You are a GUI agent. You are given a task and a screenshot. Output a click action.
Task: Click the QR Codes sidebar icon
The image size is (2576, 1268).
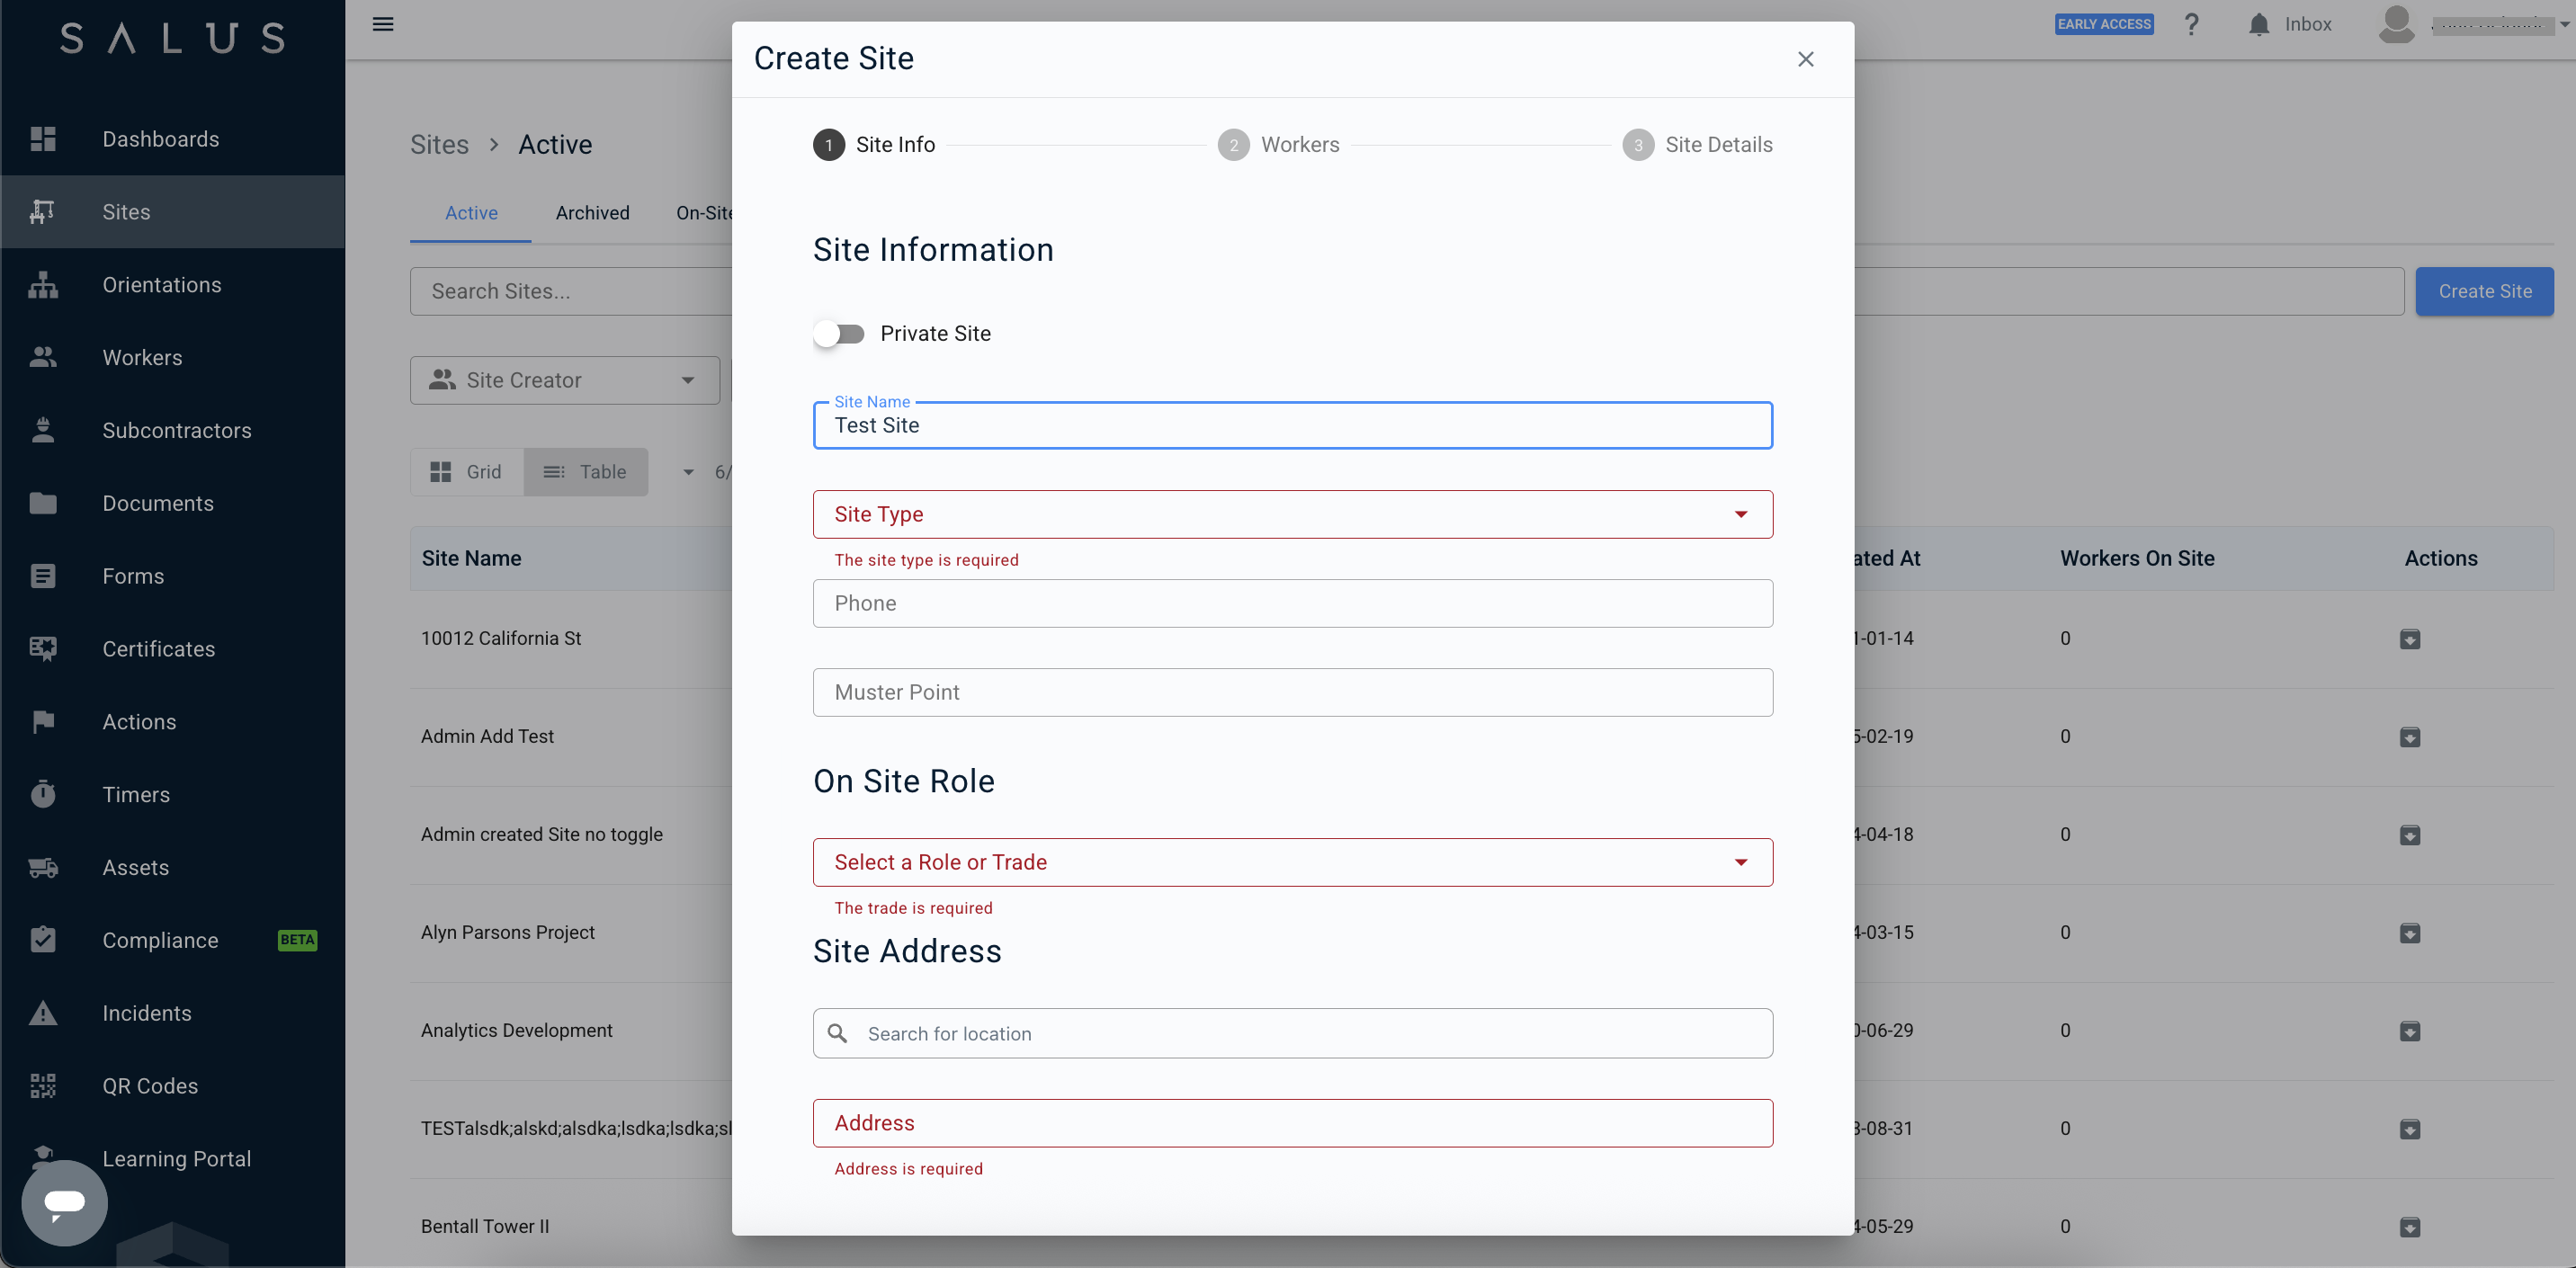point(43,1086)
